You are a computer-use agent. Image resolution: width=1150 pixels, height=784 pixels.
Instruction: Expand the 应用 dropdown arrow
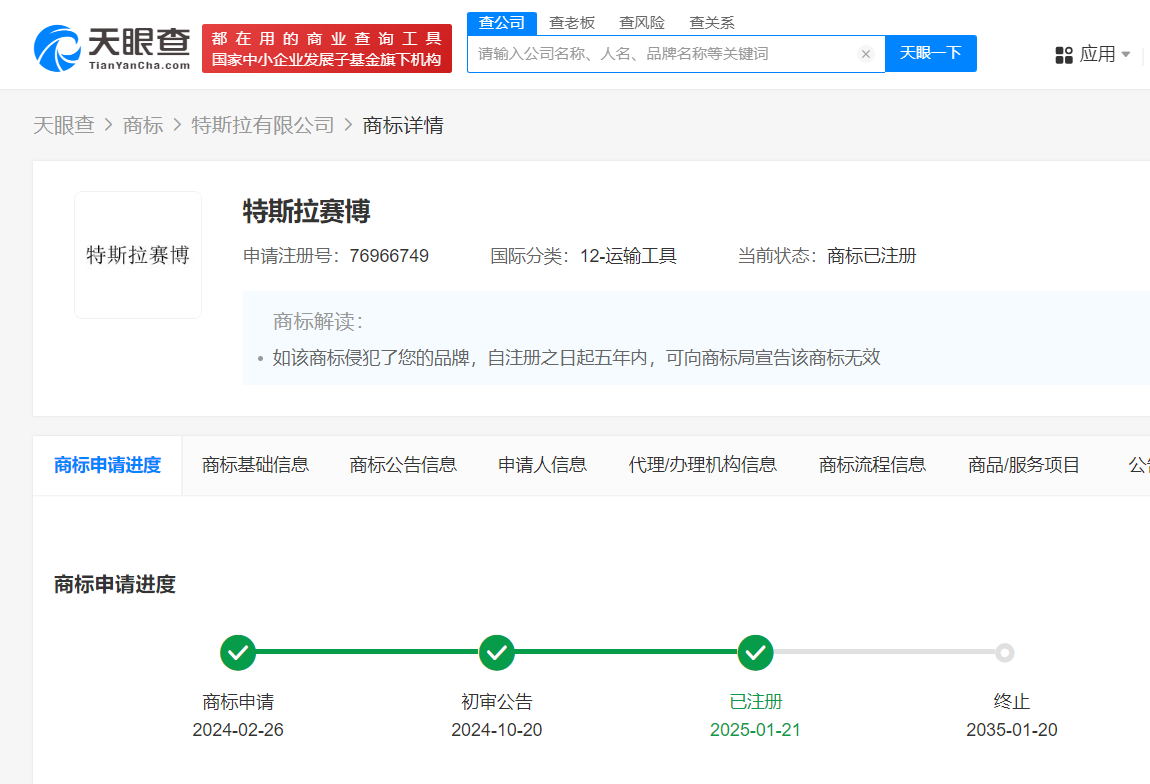pyautogui.click(x=1126, y=55)
